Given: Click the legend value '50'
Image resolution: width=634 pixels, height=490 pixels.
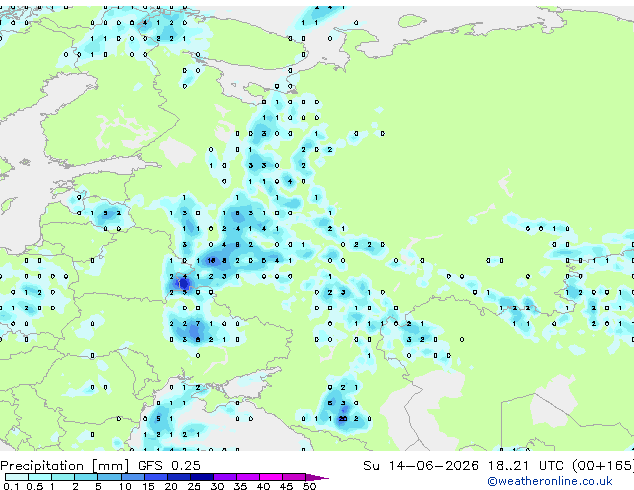Looking at the screenshot, I should coord(310,486).
